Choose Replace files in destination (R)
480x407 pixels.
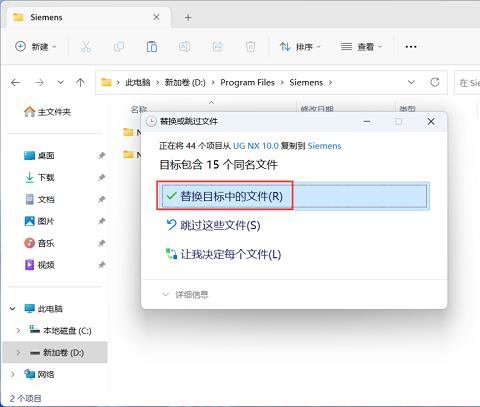(x=294, y=196)
